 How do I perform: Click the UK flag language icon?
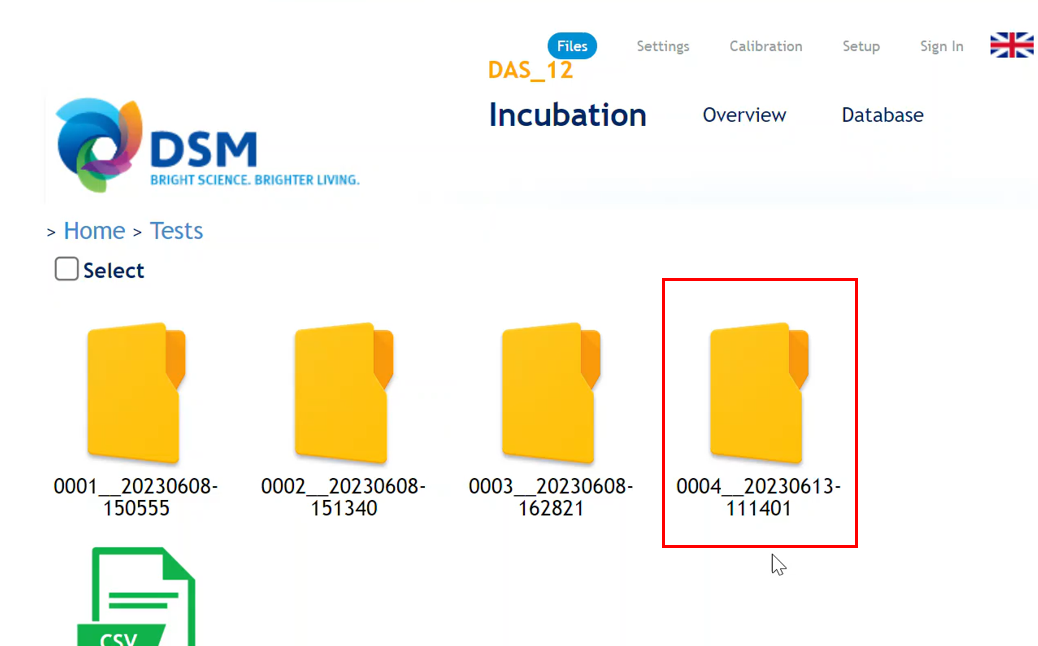point(1011,45)
